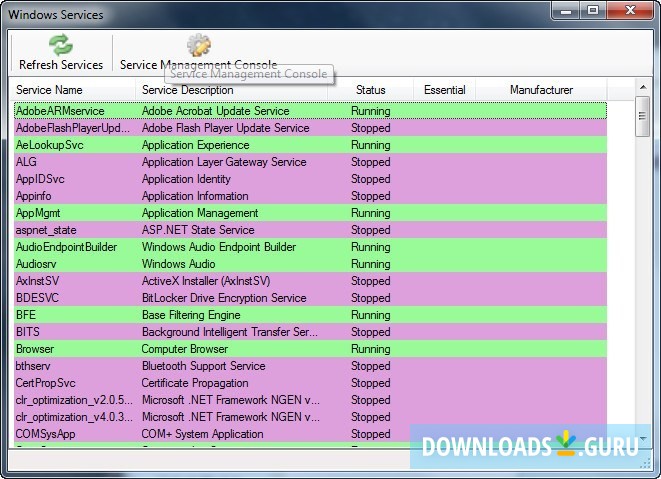Click Application Layer Gateway Service description
This screenshot has width=661, height=479.
coord(224,162)
